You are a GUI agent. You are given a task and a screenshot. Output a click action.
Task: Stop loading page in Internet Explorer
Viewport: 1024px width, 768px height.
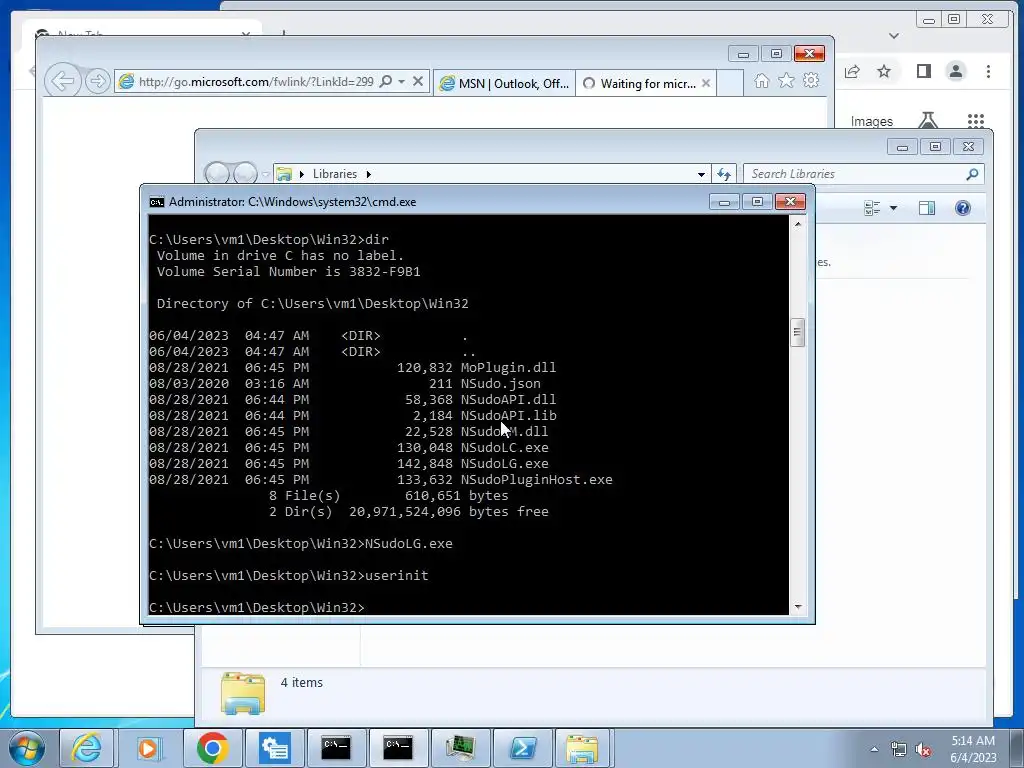click(418, 82)
